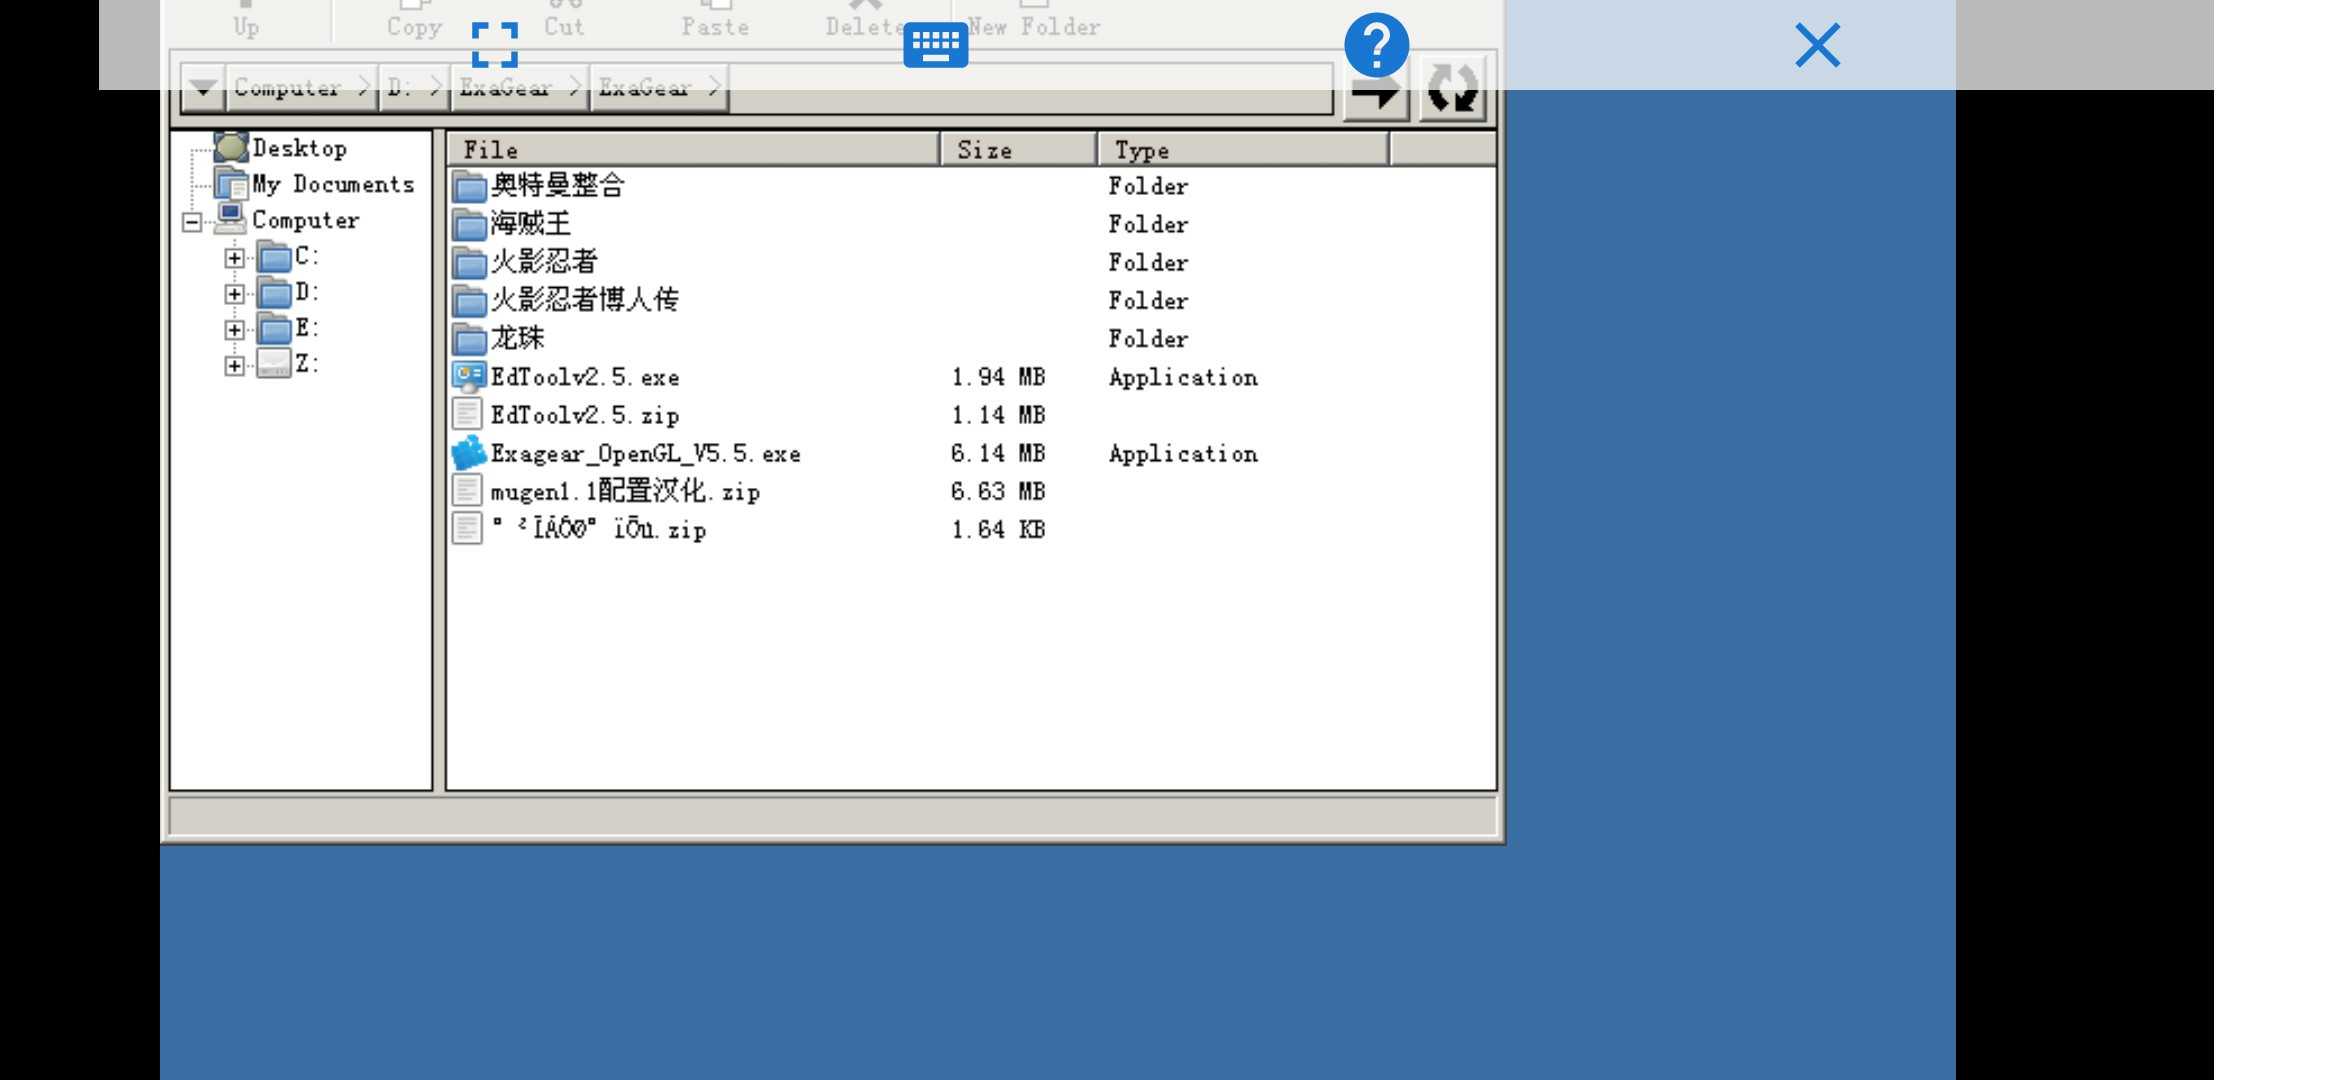Click the mugen1.1配置汉化.zip file name
The image size is (2340, 1080).
tap(625, 491)
